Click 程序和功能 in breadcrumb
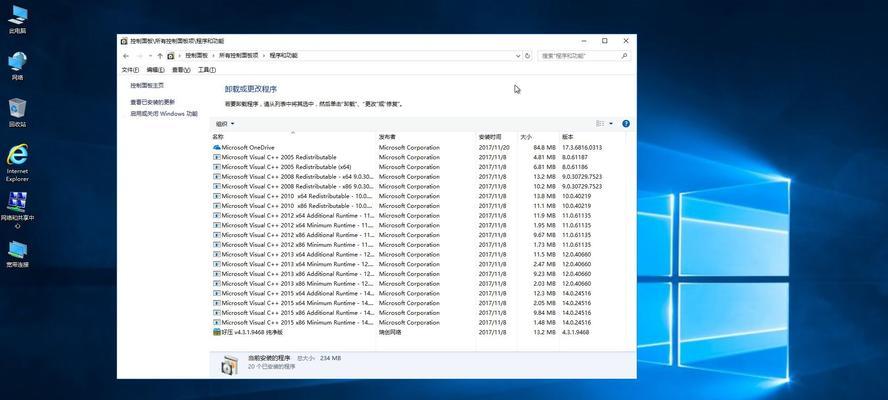This screenshot has width=888, height=400. click(x=283, y=56)
